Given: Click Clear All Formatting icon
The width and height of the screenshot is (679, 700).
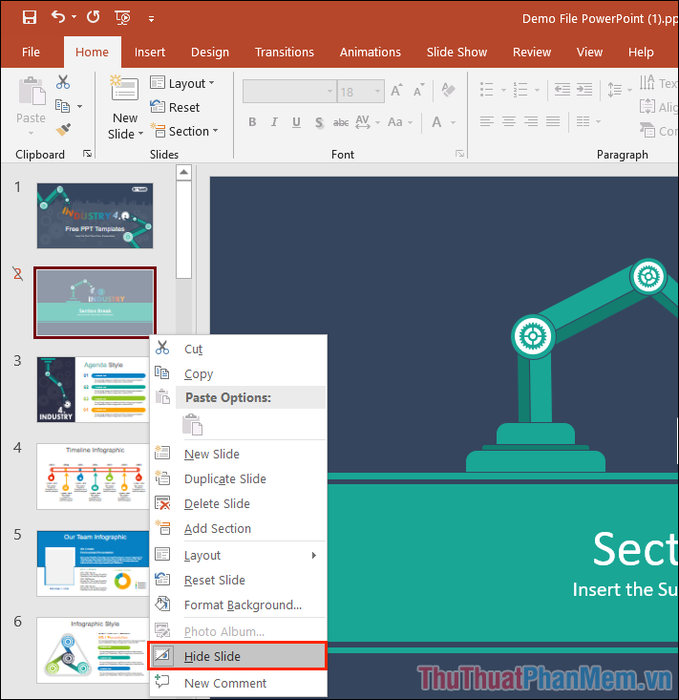Looking at the screenshot, I should [x=448, y=90].
